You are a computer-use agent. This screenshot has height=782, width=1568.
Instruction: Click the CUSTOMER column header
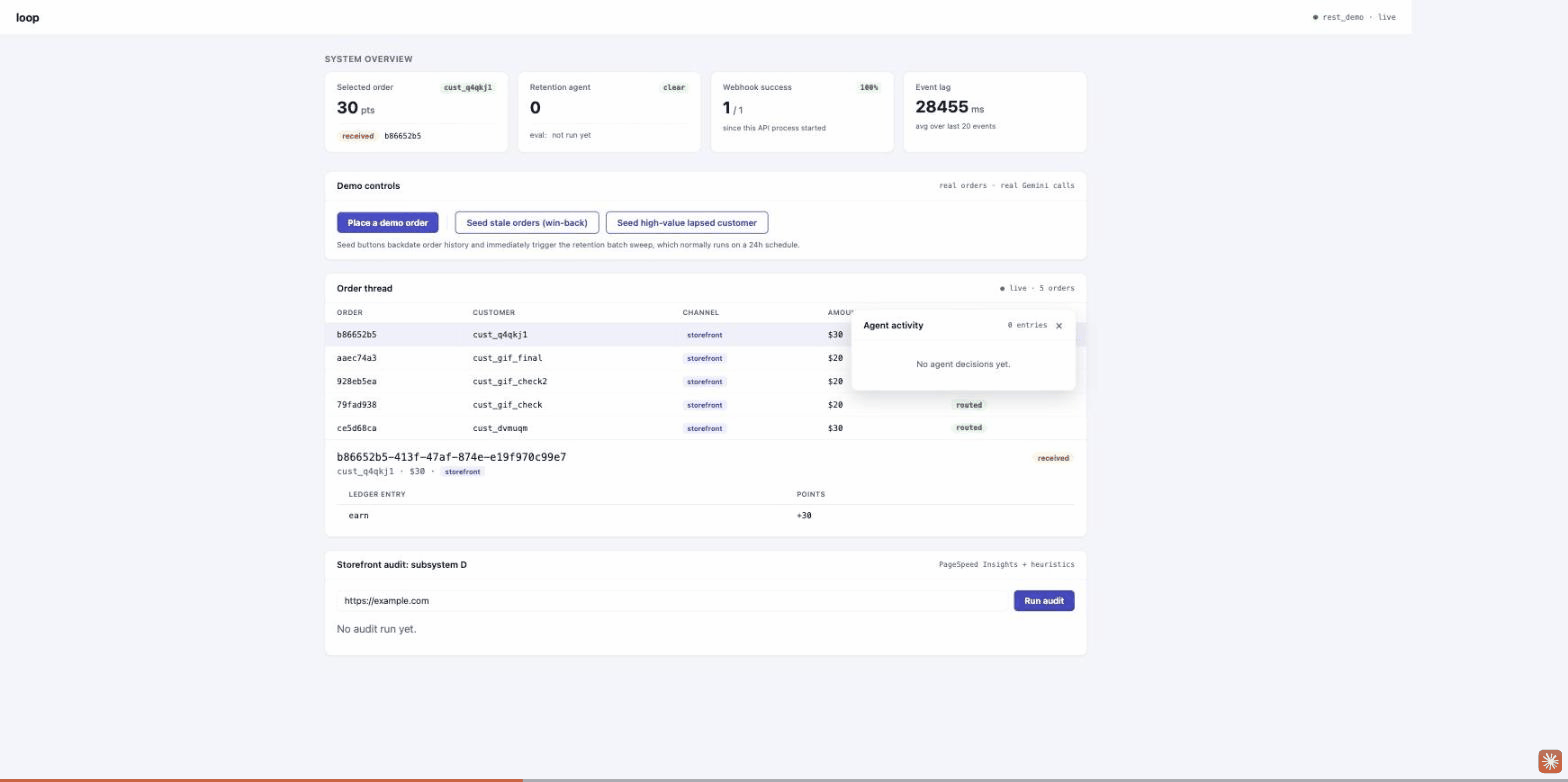[494, 313]
